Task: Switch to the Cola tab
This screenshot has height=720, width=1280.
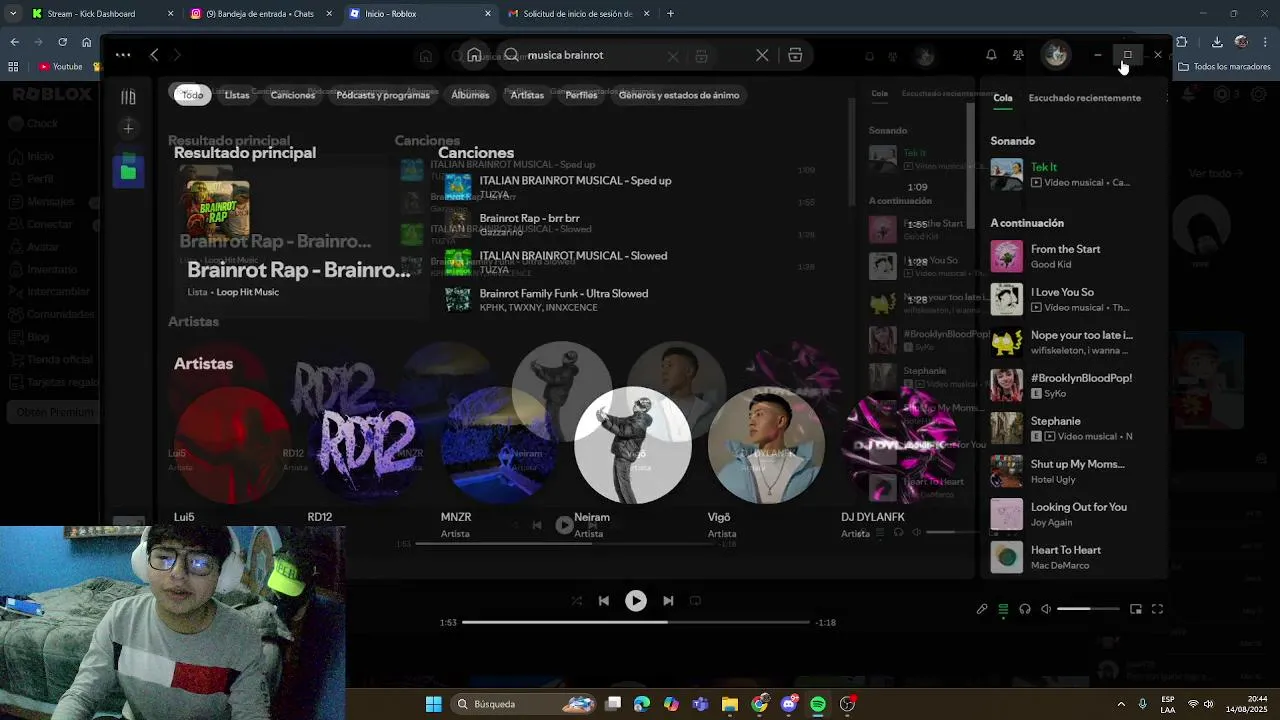Action: [1003, 98]
